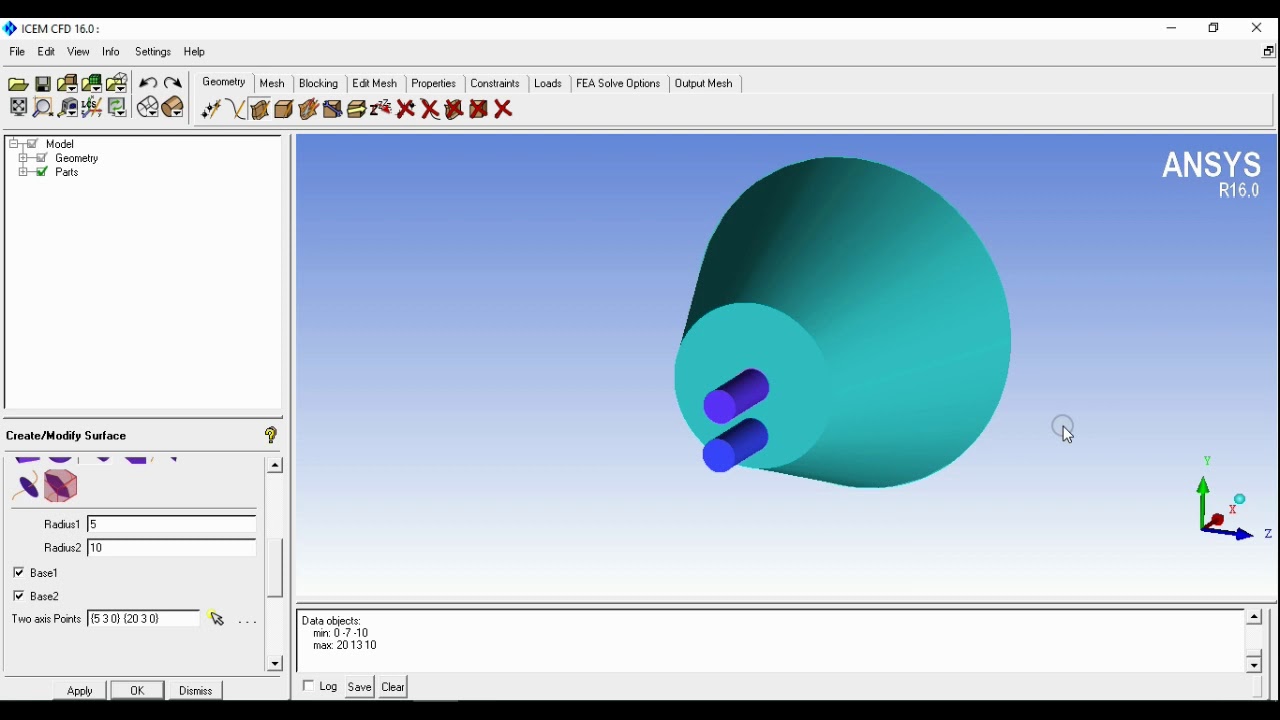Toggle Model checkbox in tree
The width and height of the screenshot is (1280, 720).
click(x=32, y=144)
